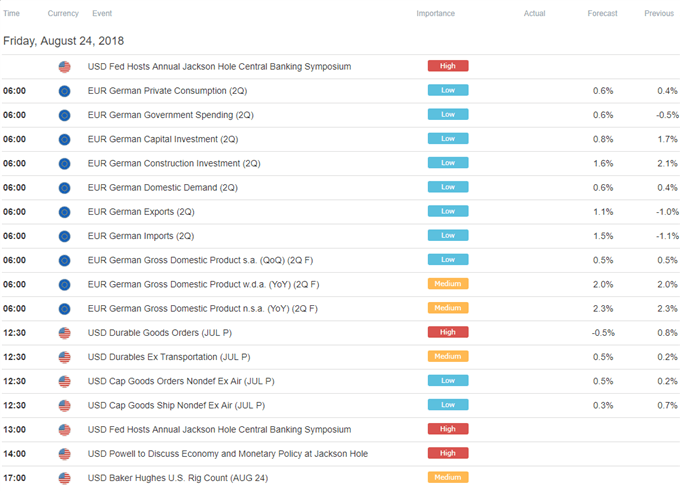The image size is (680, 491).
Task: Click Medium badge for German GDP n.s.a.
Action: pyautogui.click(x=448, y=308)
